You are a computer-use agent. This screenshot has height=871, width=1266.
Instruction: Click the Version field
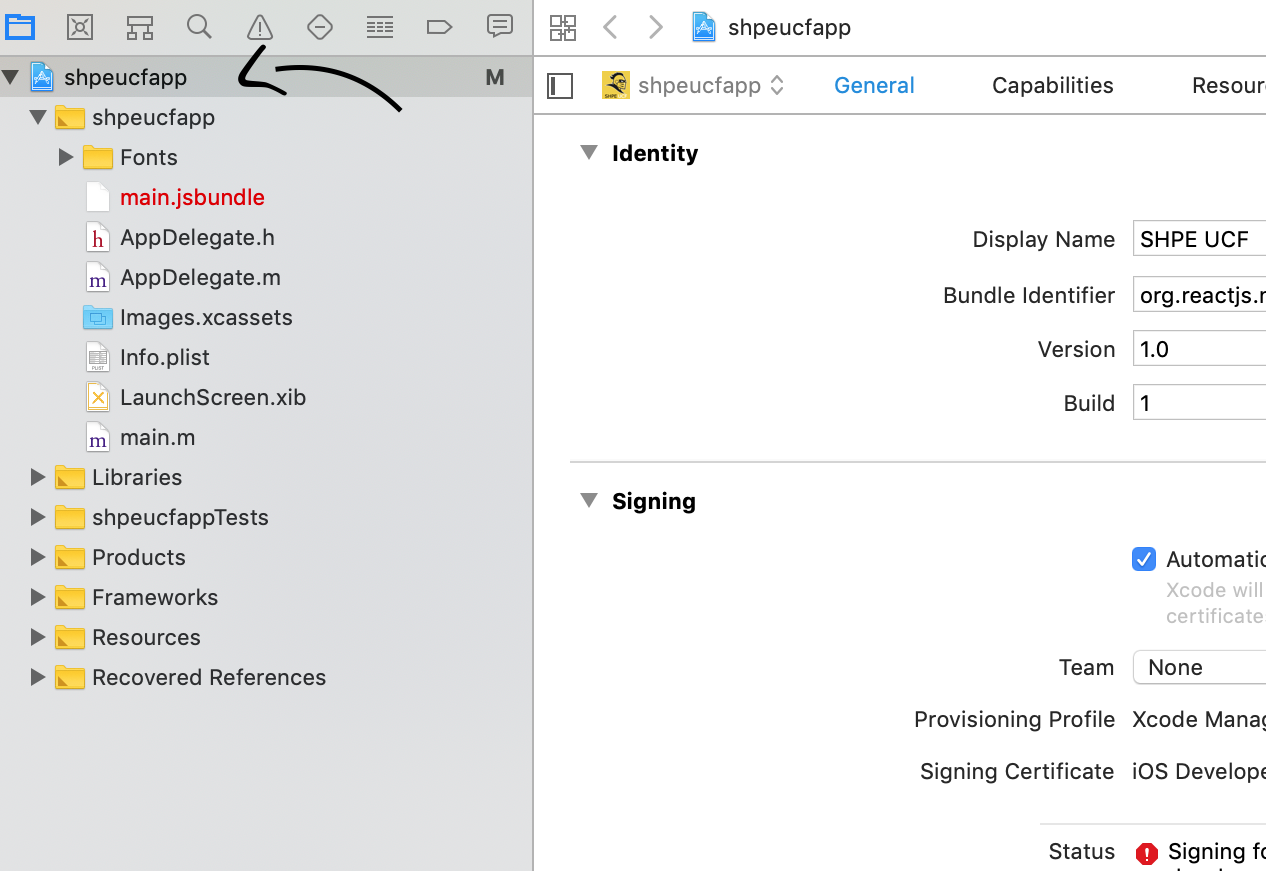point(1199,350)
